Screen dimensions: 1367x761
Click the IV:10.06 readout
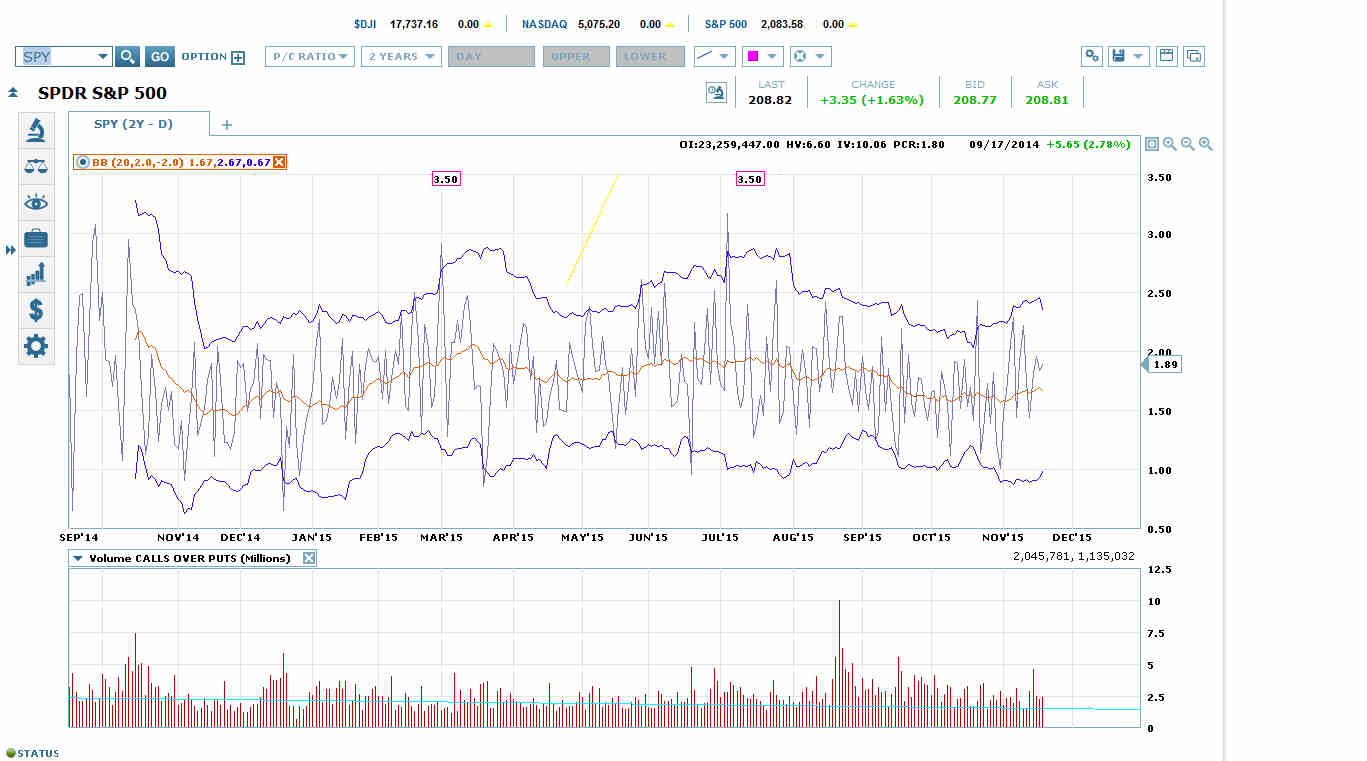tap(859, 144)
